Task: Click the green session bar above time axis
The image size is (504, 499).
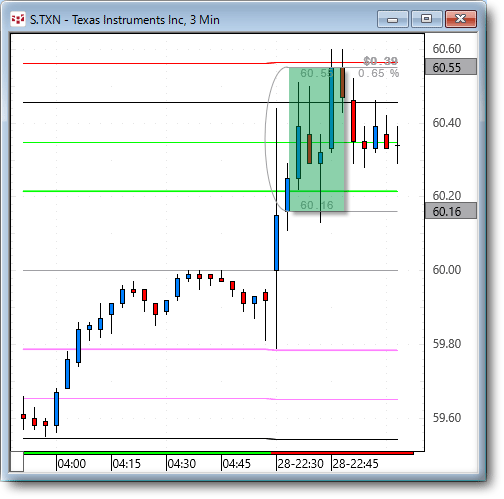Action: coord(147,453)
